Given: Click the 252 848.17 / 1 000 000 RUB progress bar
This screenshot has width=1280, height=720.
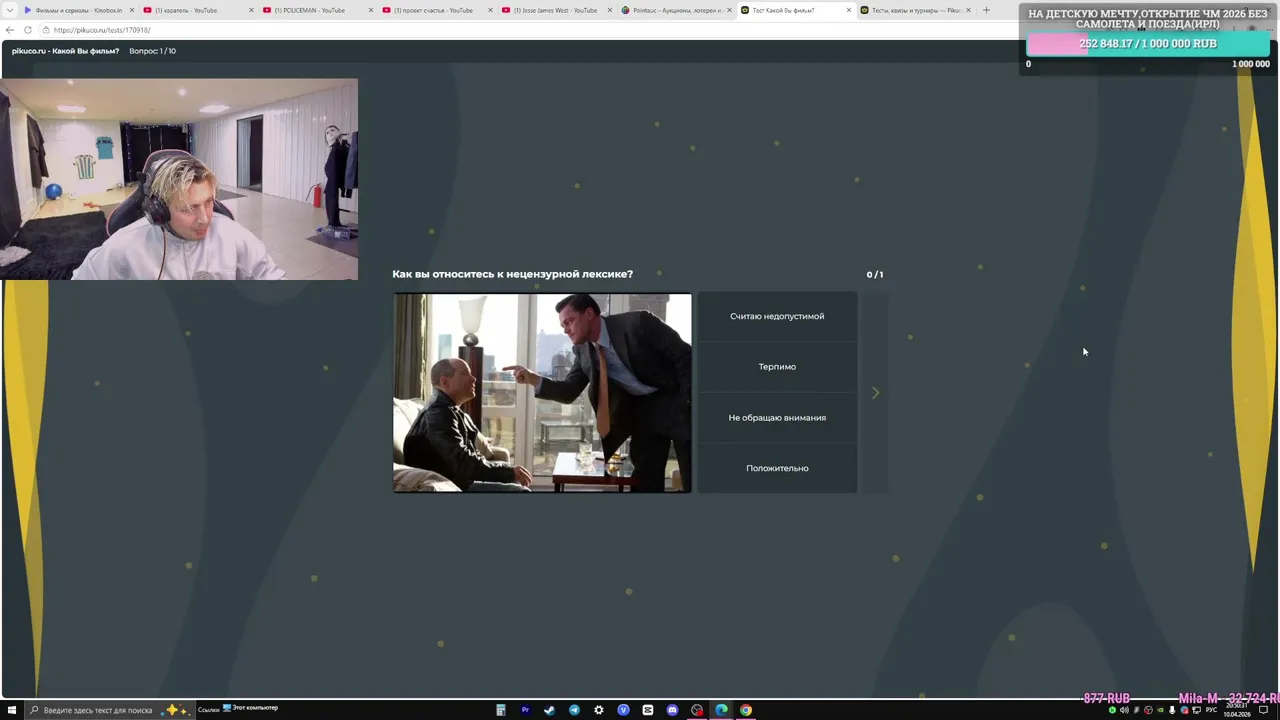Looking at the screenshot, I should 1148,44.
